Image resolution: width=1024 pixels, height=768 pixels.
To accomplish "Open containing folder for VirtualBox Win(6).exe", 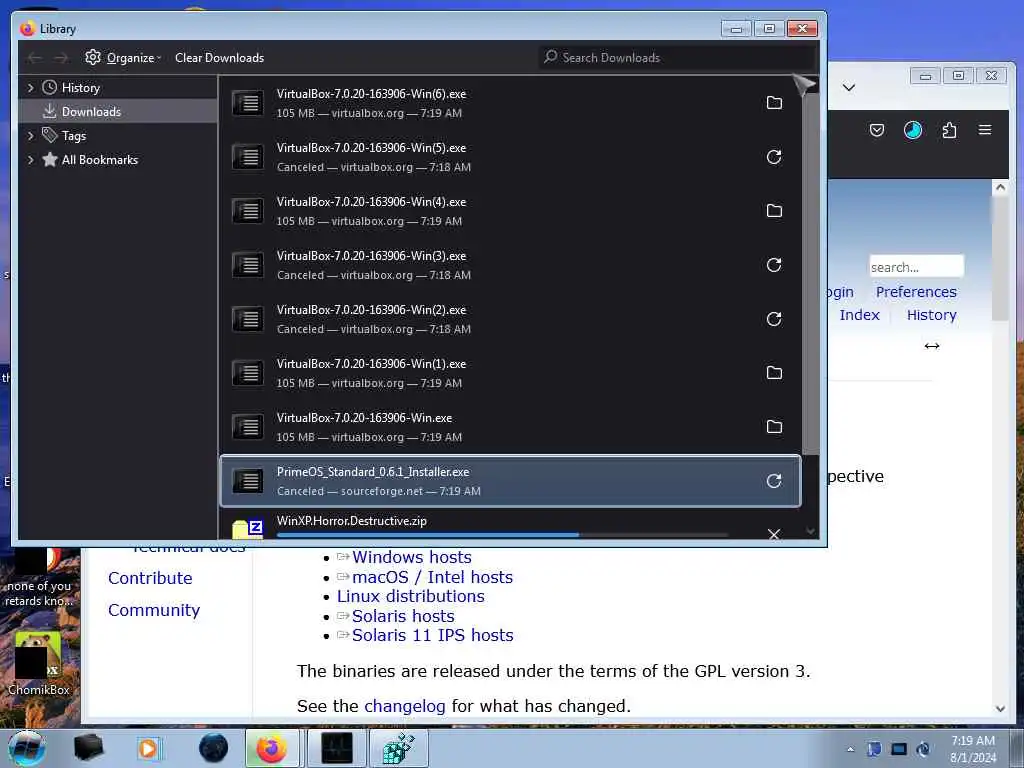I will coord(774,103).
